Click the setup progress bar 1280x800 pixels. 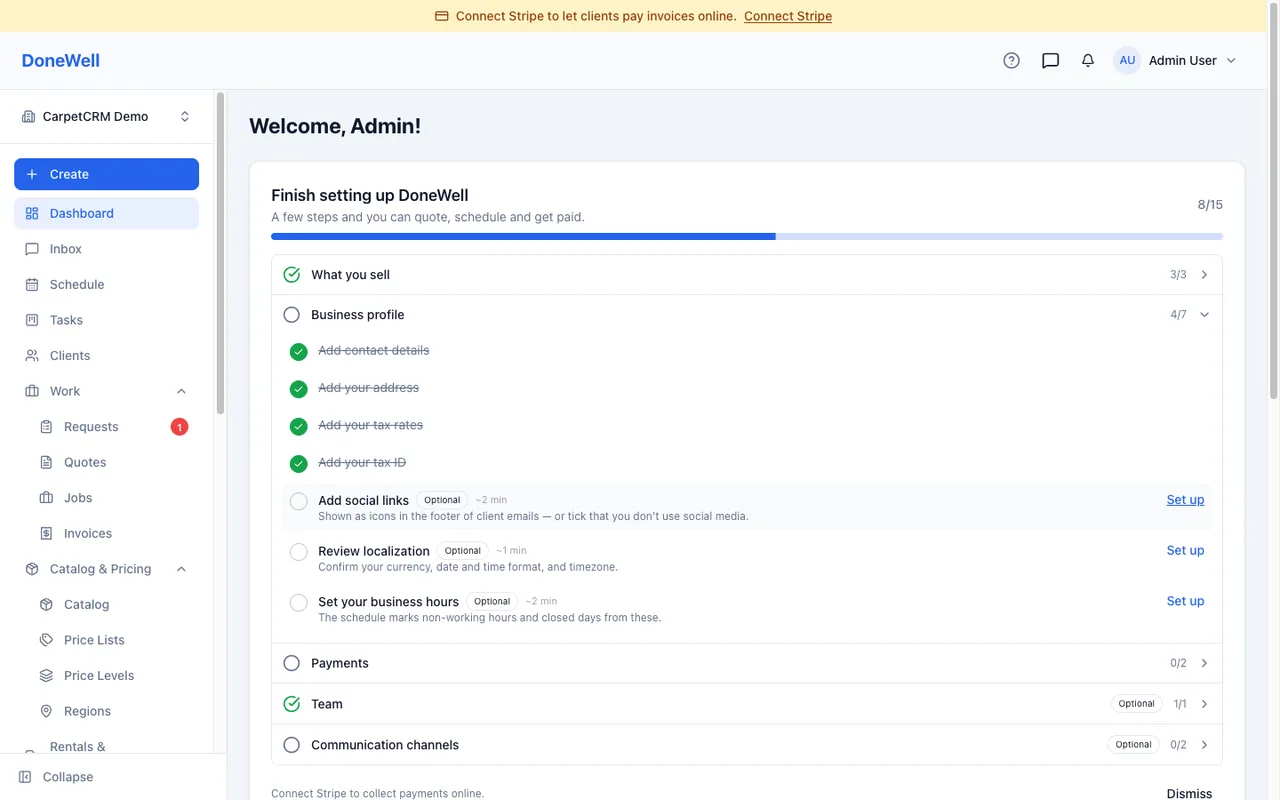pyautogui.click(x=746, y=237)
